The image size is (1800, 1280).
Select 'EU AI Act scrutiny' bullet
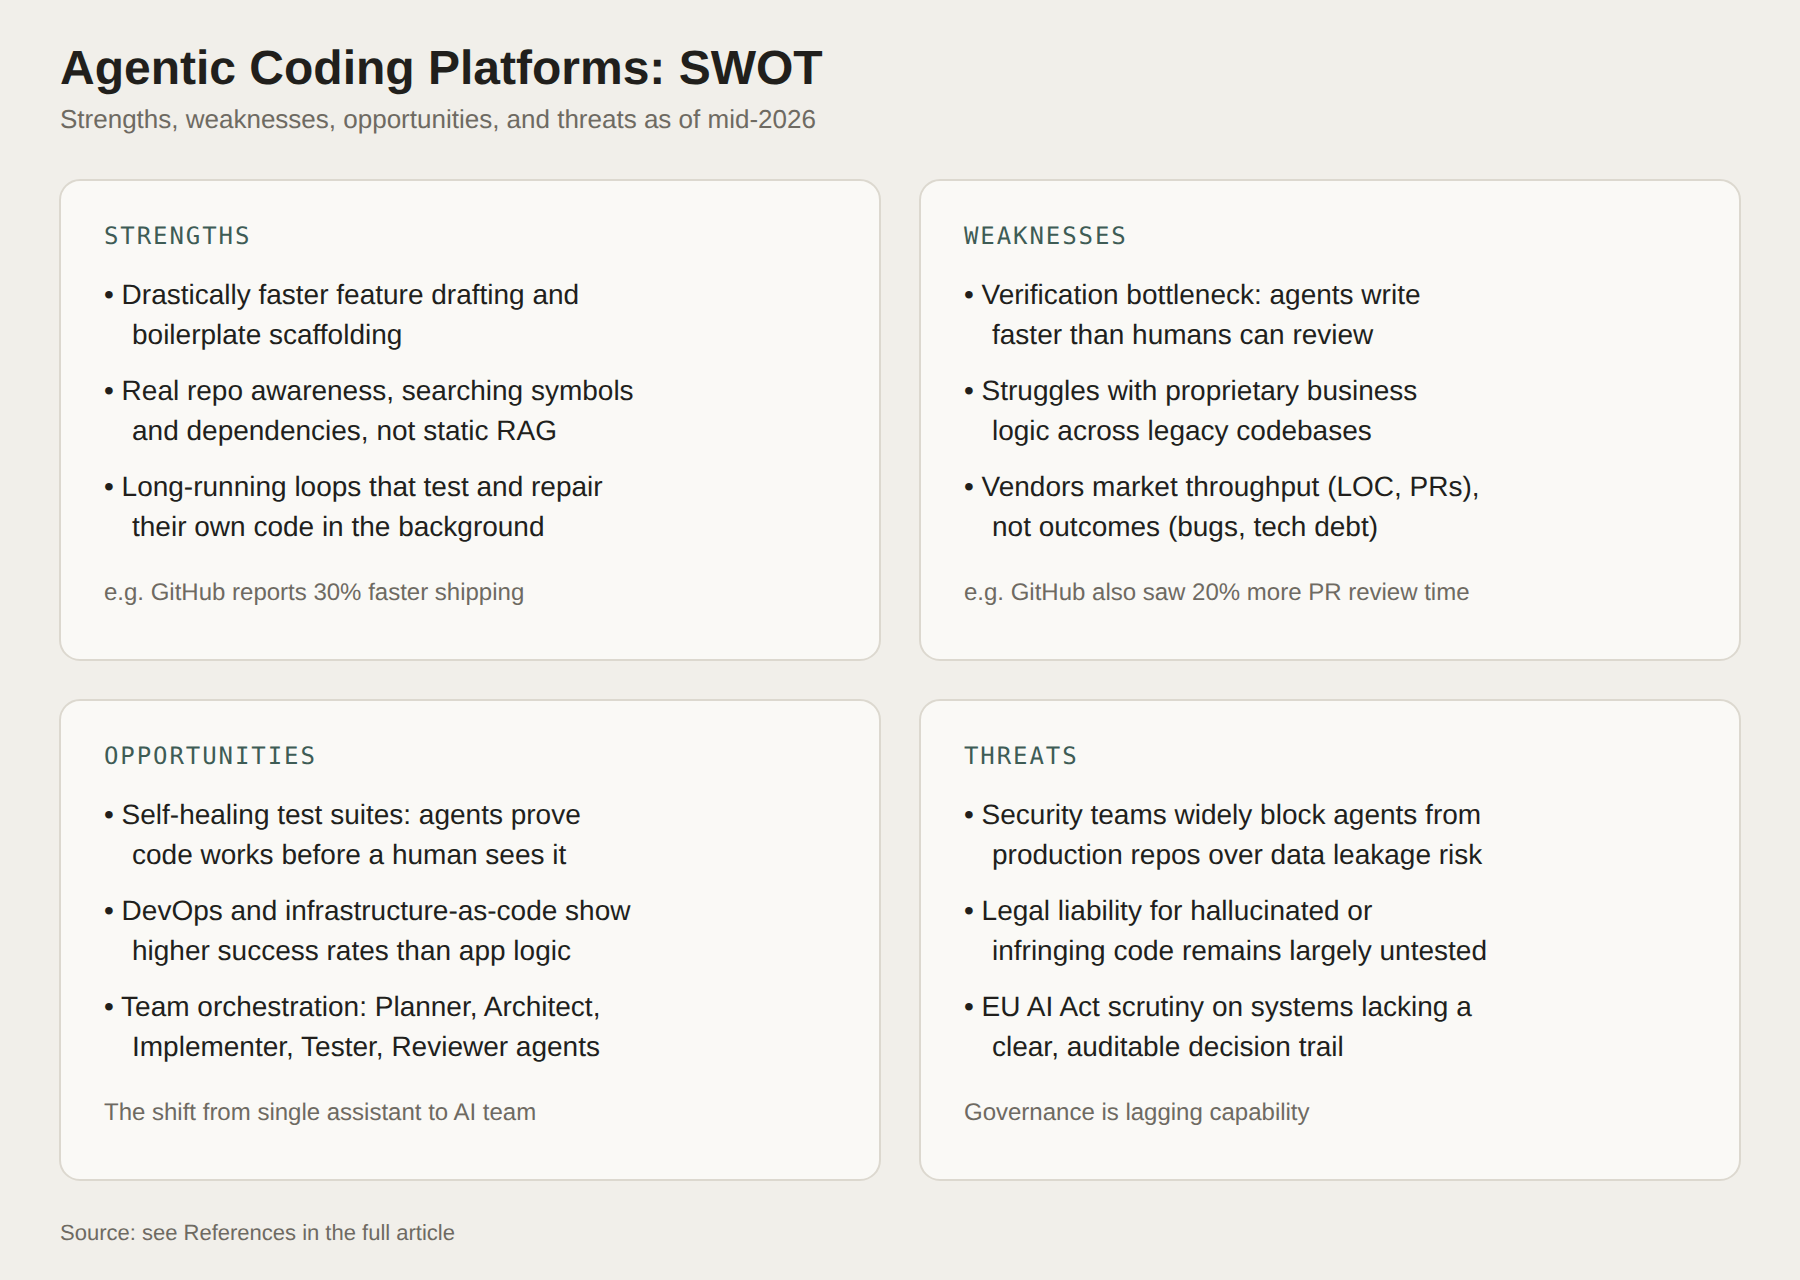(x=1217, y=1027)
